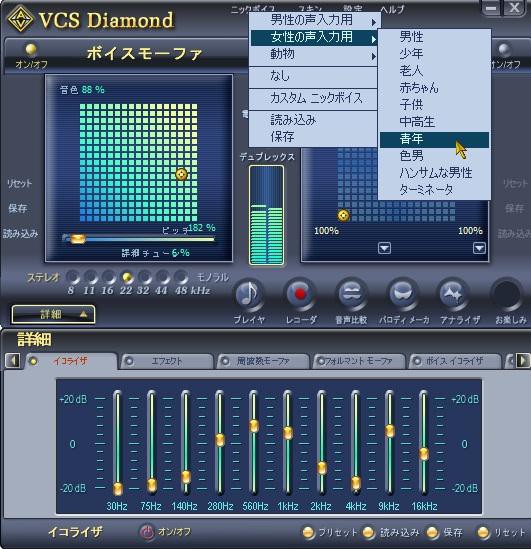Image resolution: width=531 pixels, height=549 pixels.
Task: Toggle the イコライザ power on/off icon
Action: click(x=147, y=532)
